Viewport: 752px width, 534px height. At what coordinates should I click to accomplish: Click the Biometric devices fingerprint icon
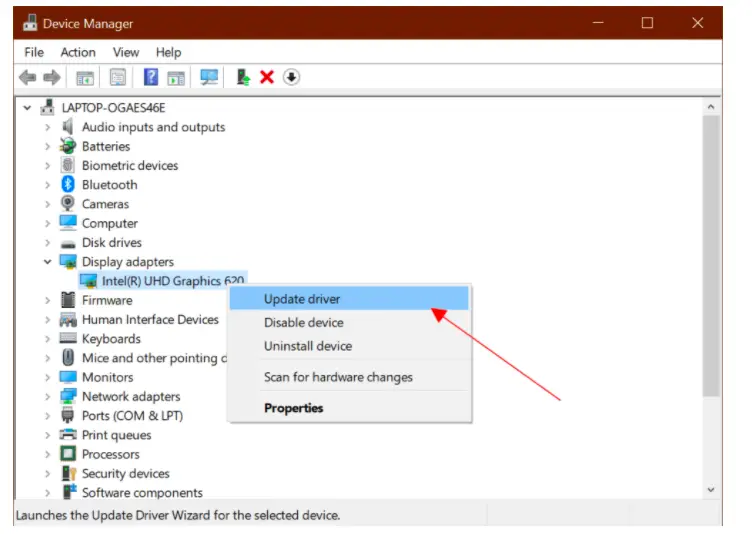click(x=68, y=165)
